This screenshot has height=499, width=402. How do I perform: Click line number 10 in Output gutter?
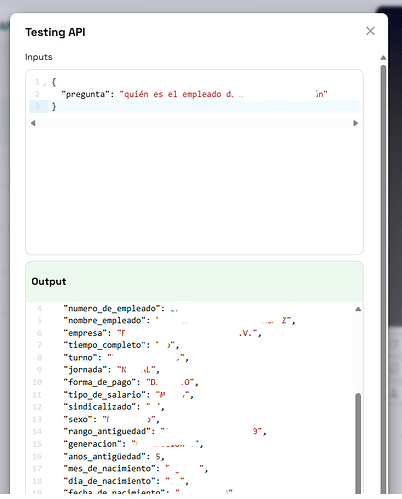37,382
